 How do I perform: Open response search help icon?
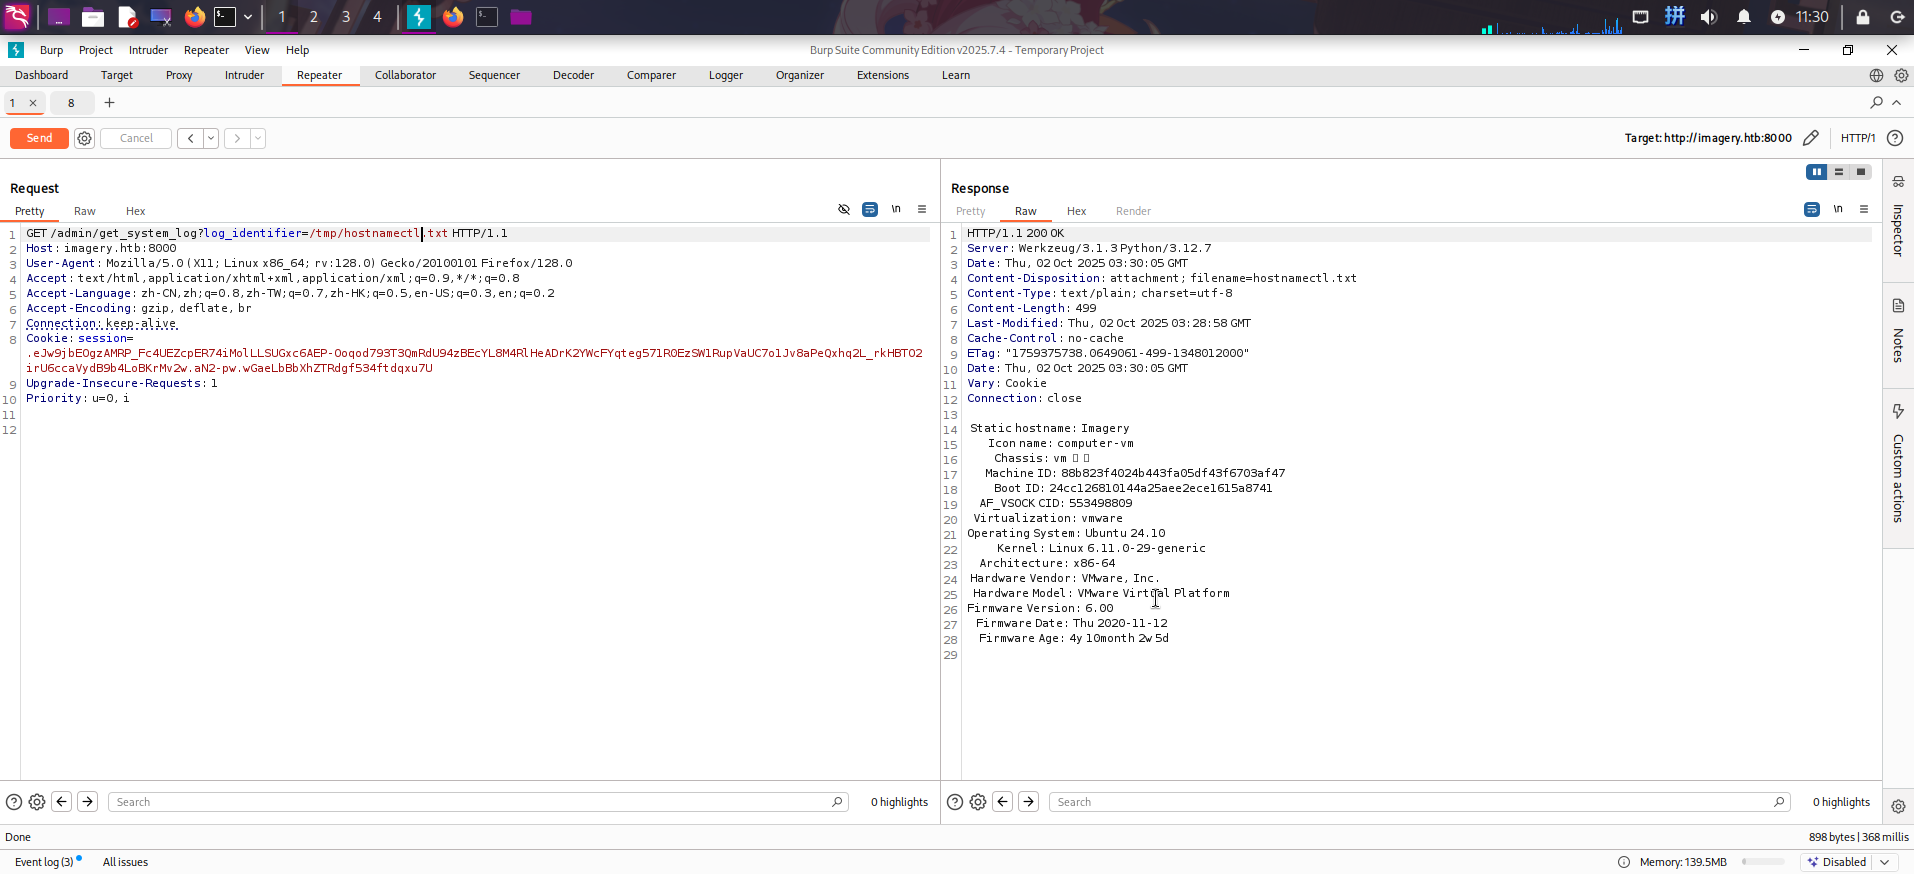955,802
